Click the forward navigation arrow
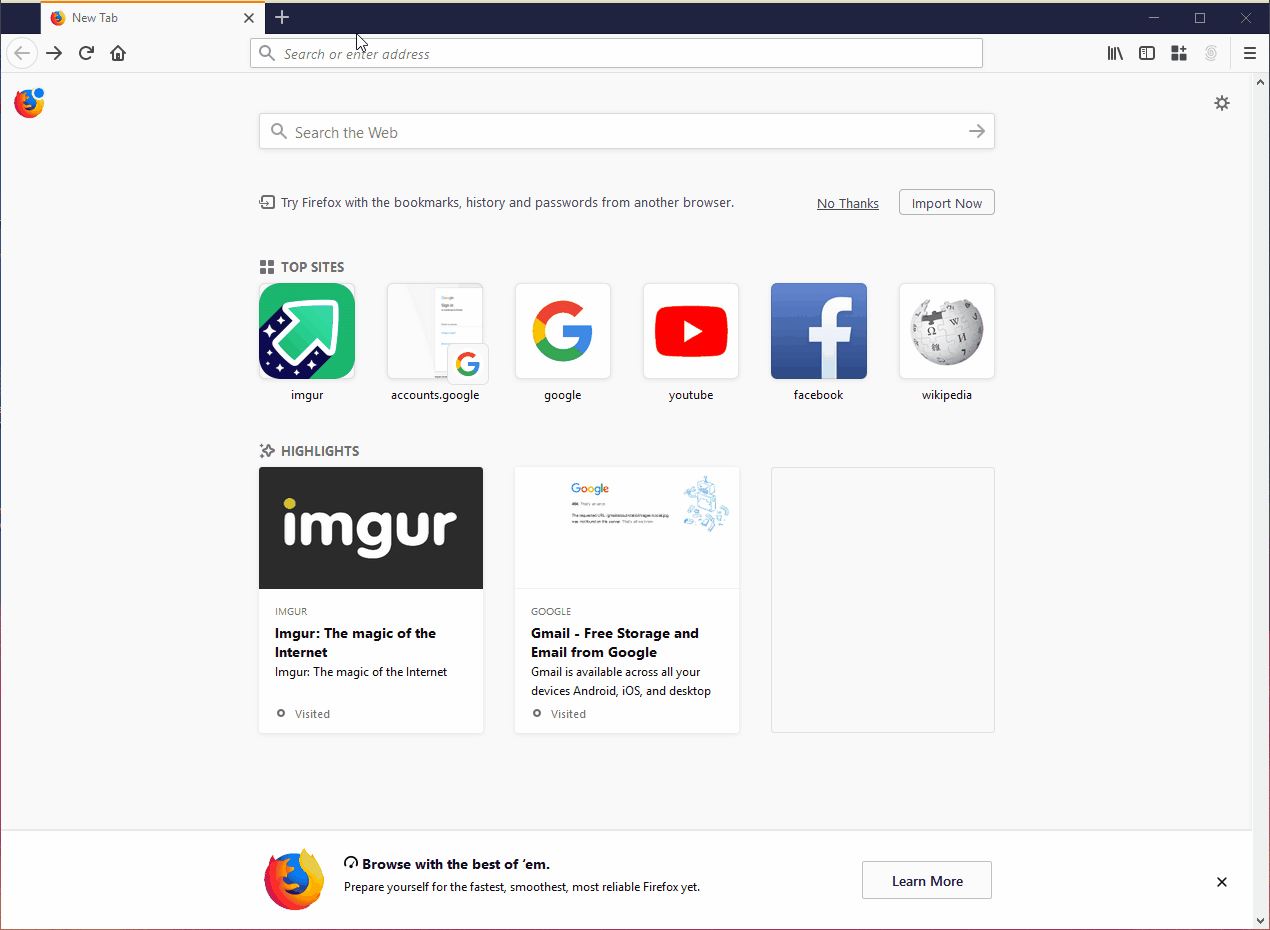 [54, 53]
